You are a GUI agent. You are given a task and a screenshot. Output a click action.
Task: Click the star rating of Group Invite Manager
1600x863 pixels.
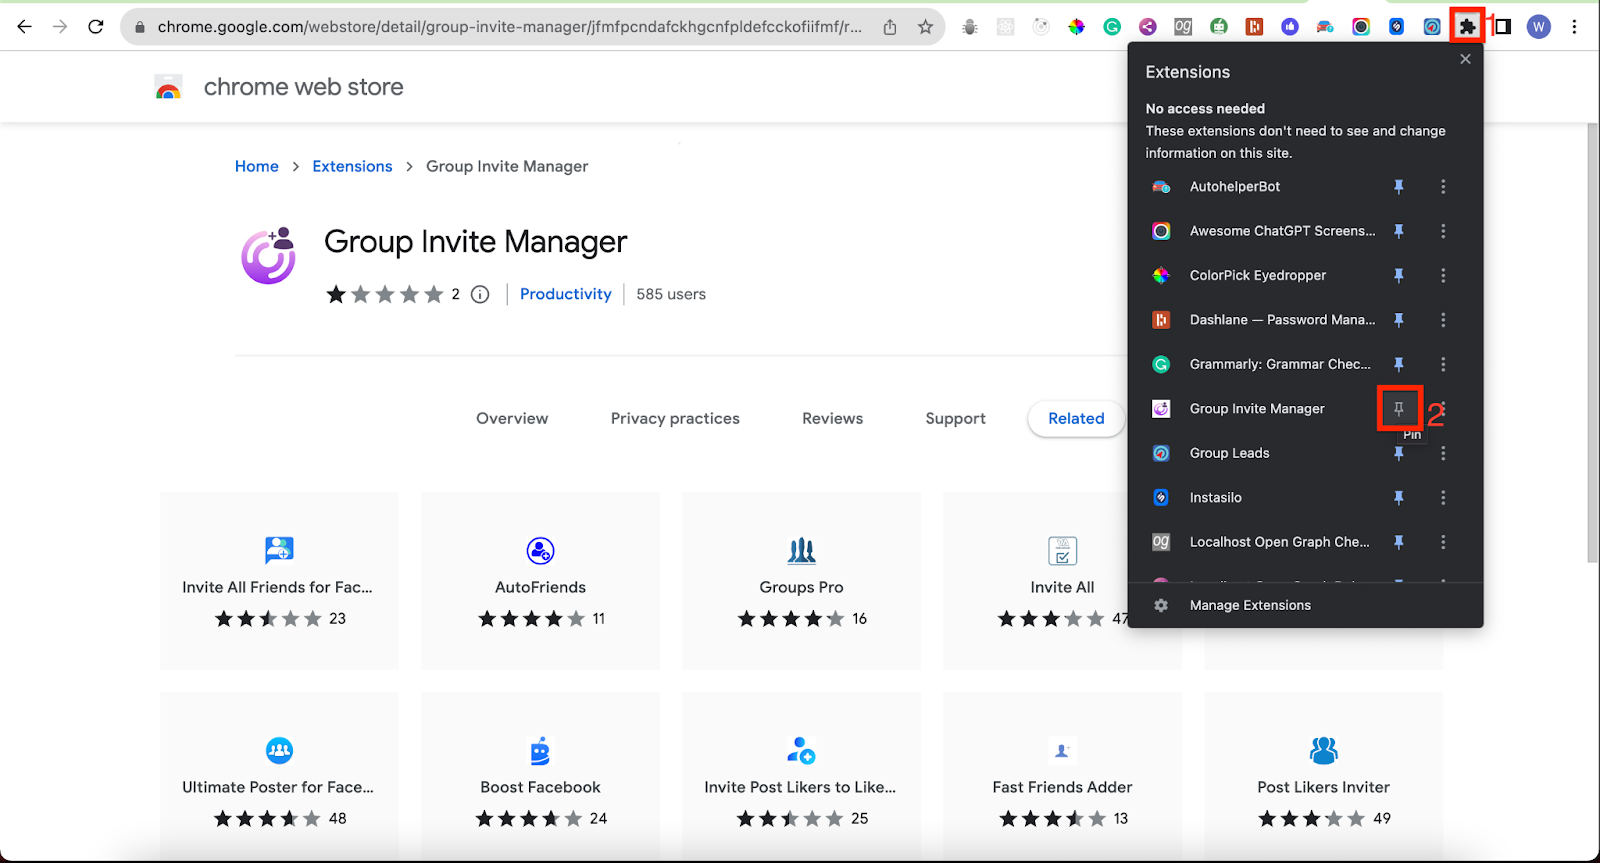pyautogui.click(x=385, y=294)
